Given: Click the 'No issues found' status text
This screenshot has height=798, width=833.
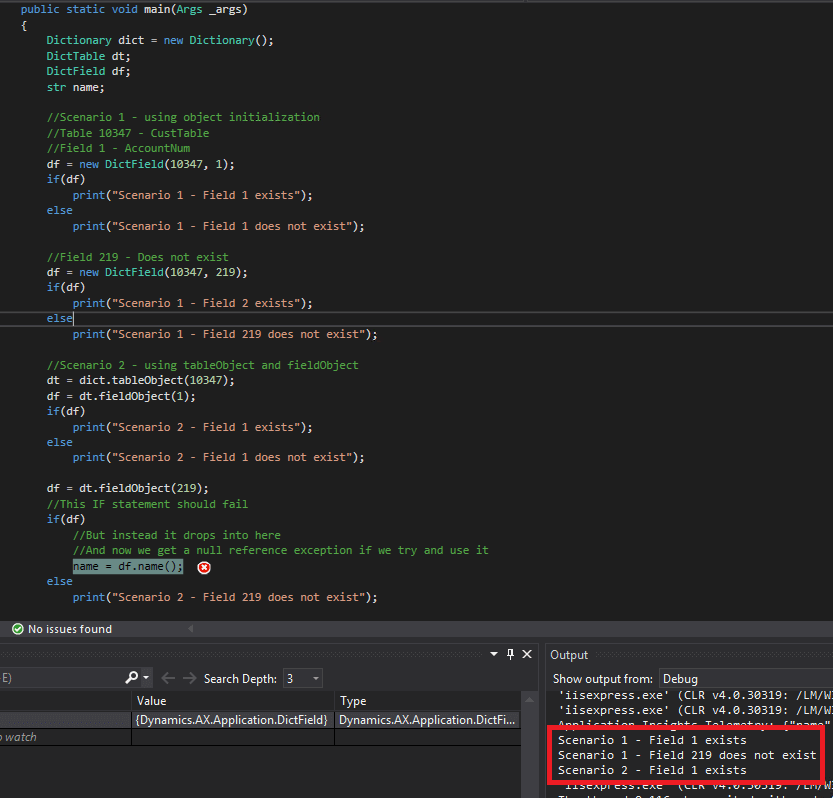Looking at the screenshot, I should 70,629.
